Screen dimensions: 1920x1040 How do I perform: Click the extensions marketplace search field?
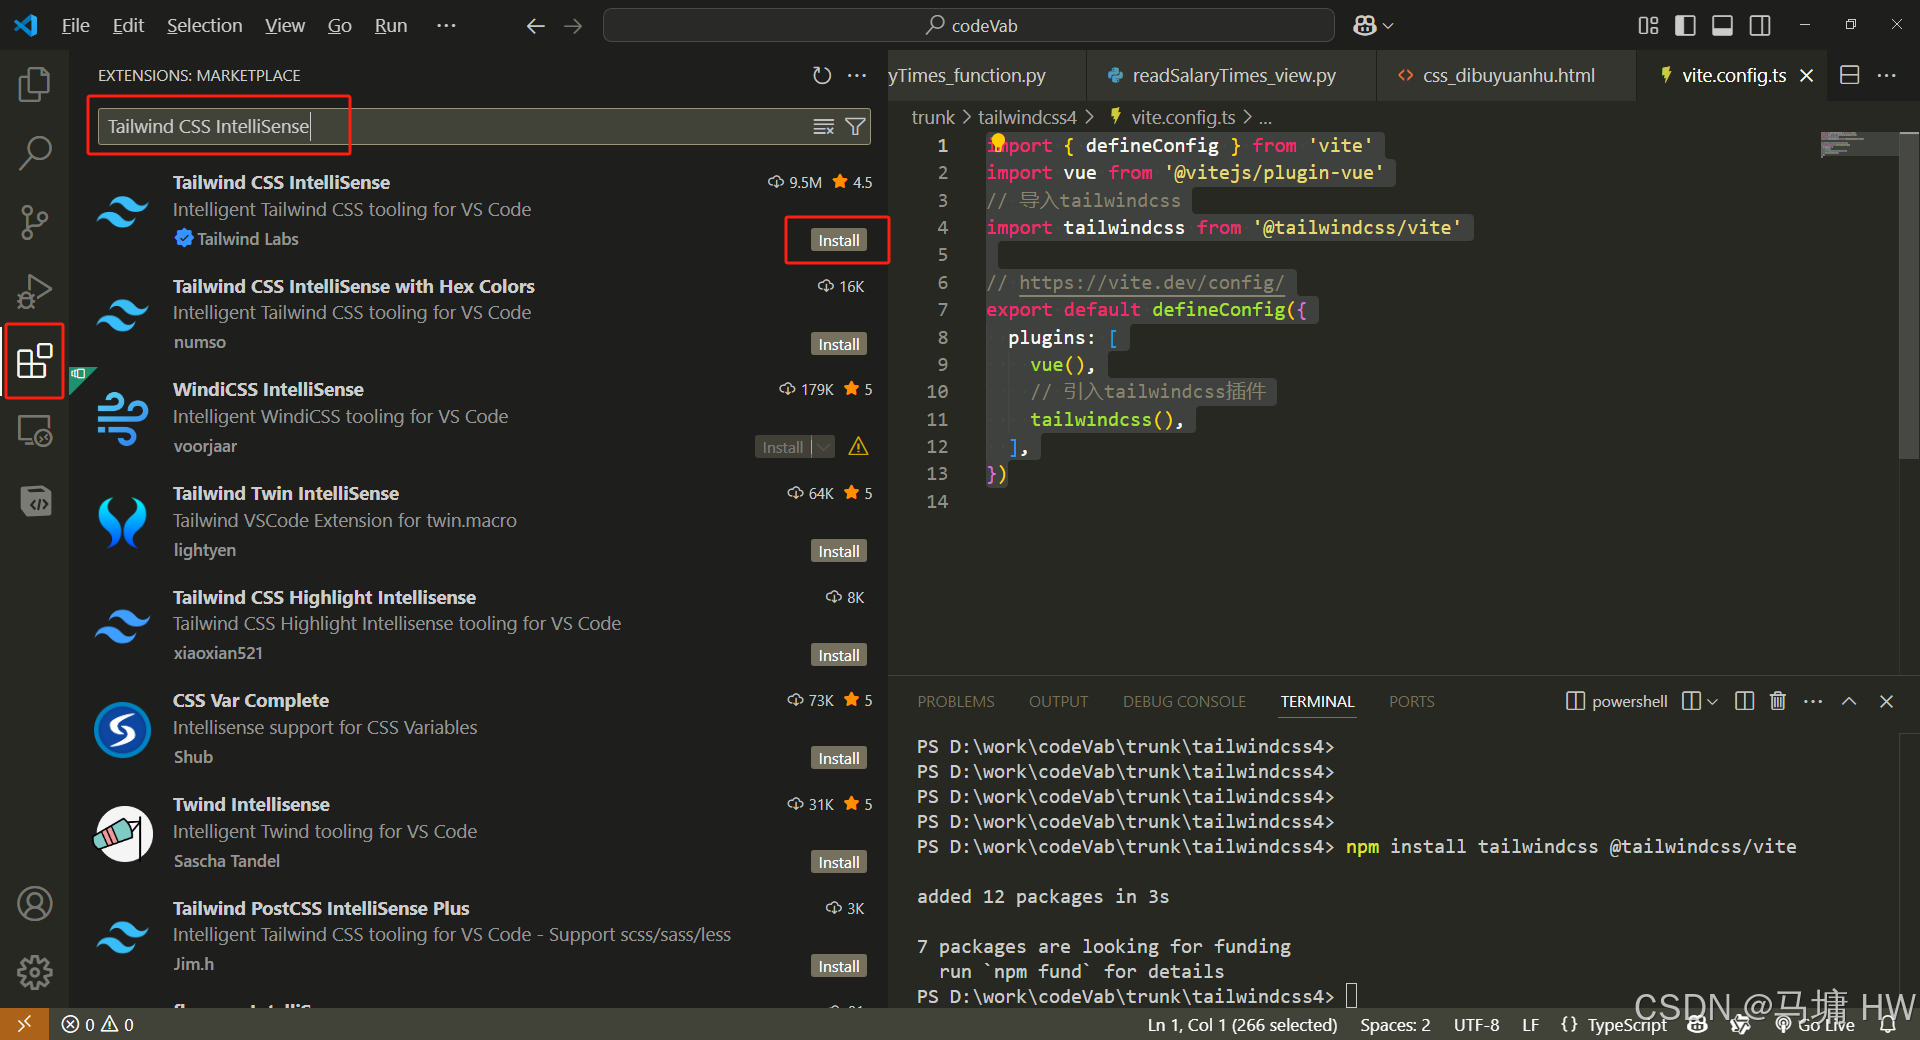click(450, 126)
